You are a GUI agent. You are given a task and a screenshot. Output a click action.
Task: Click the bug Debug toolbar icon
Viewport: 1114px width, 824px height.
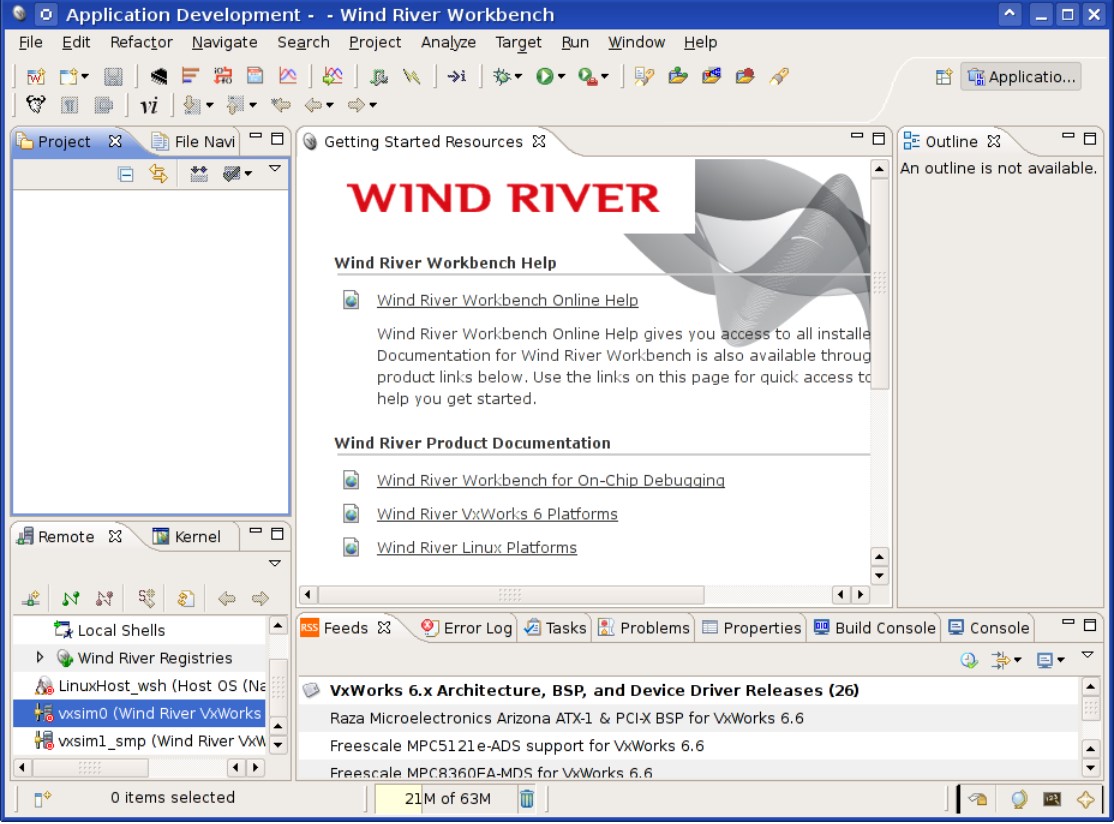[x=502, y=76]
